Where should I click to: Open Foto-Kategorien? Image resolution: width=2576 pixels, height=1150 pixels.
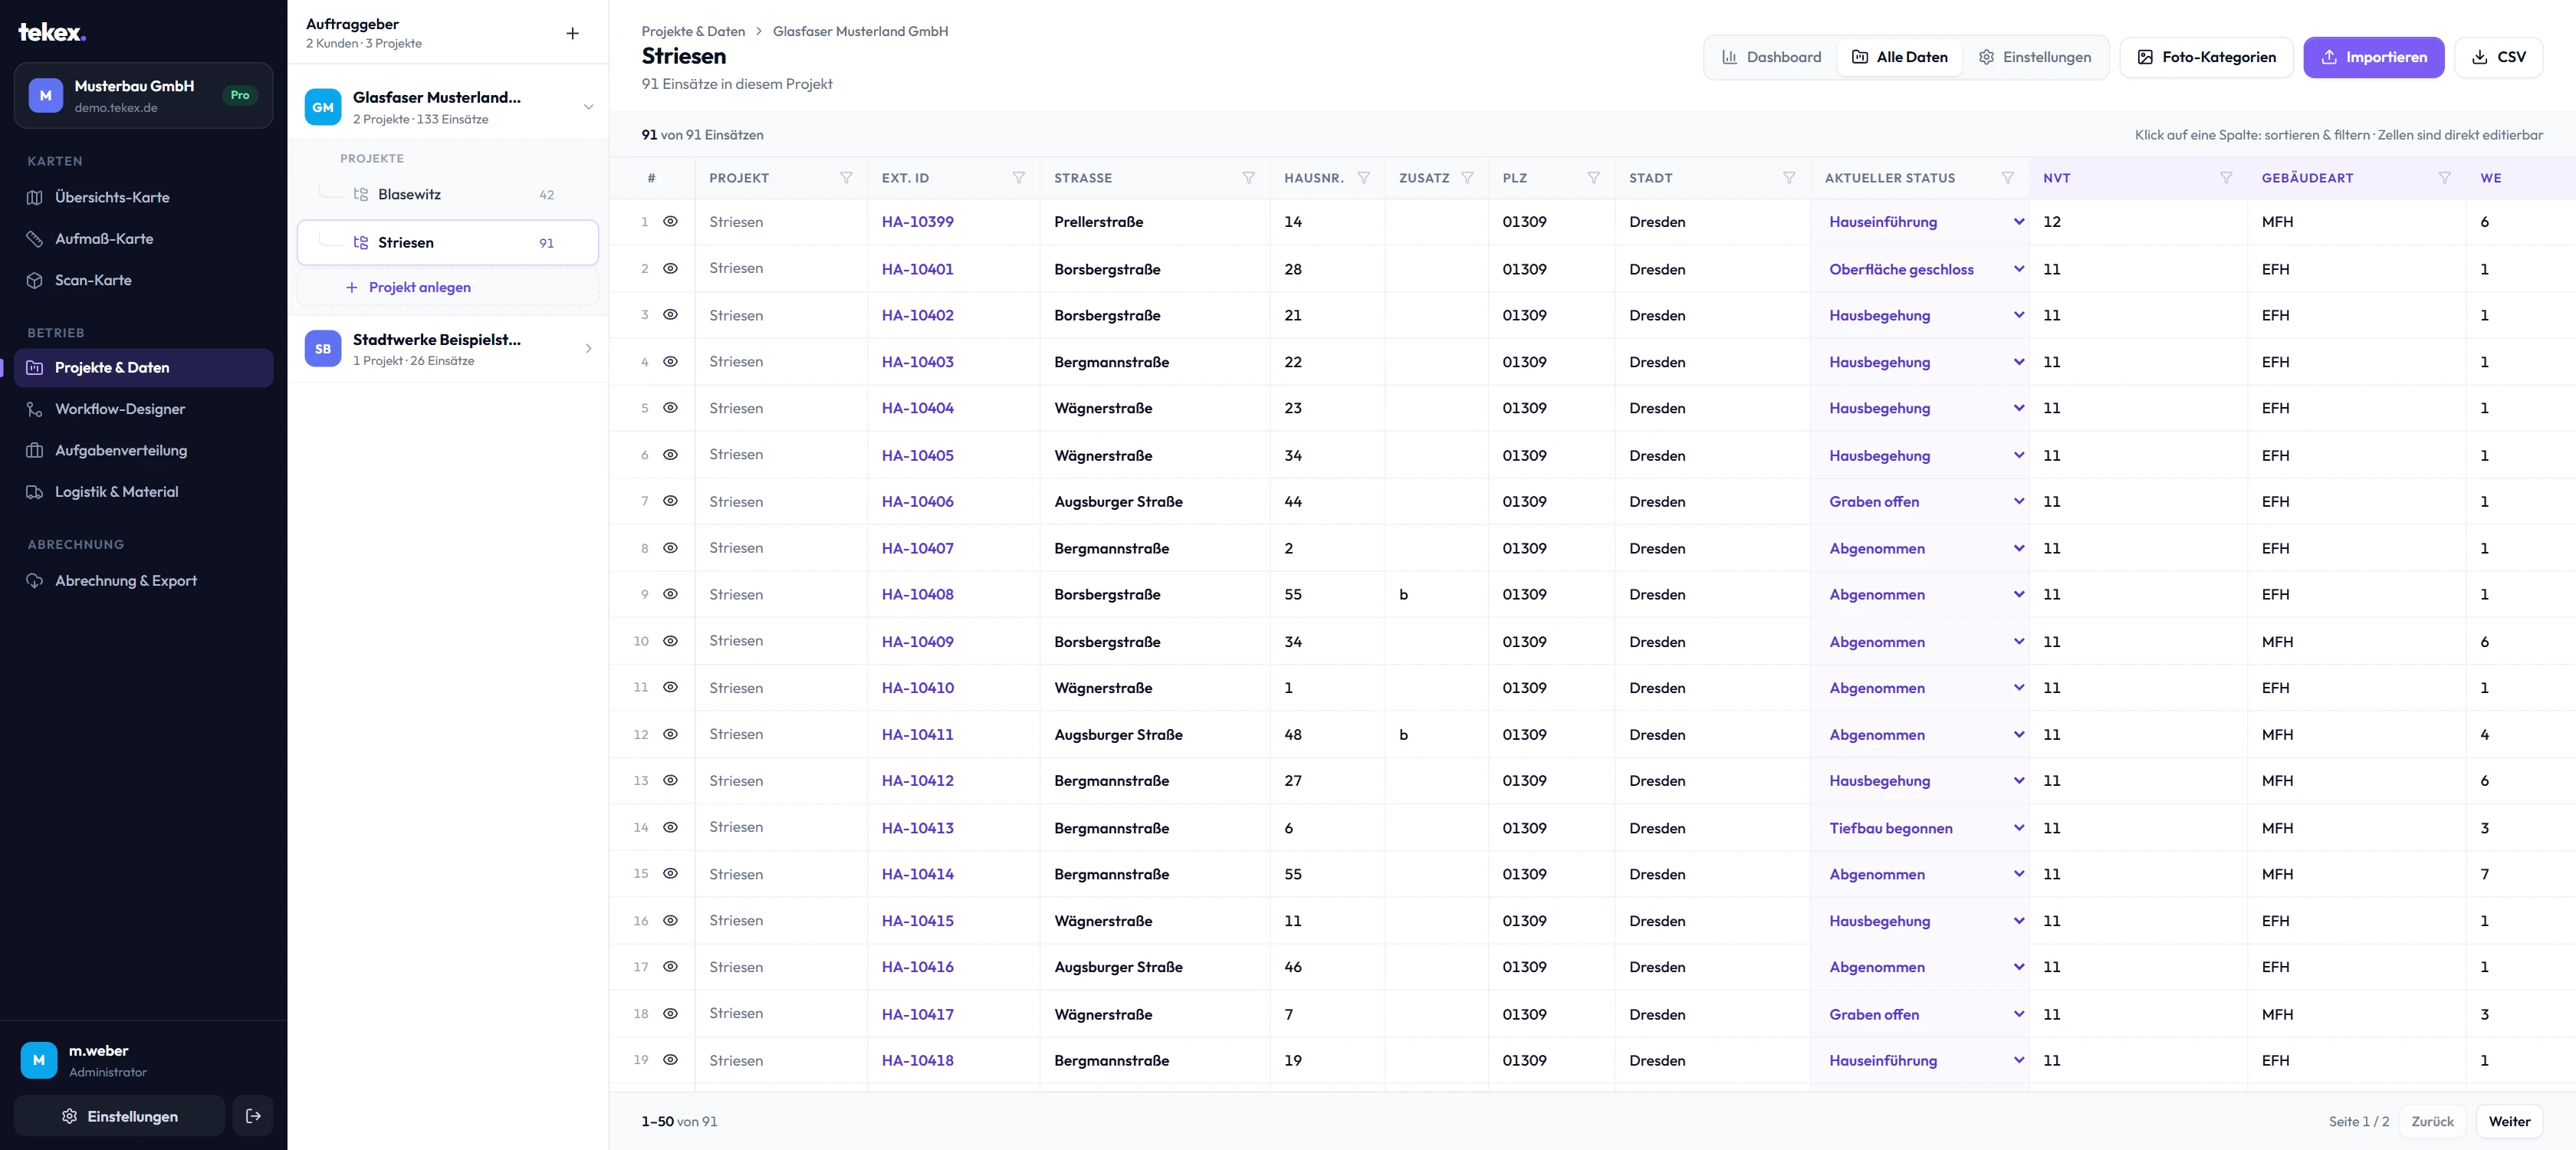[2206, 57]
